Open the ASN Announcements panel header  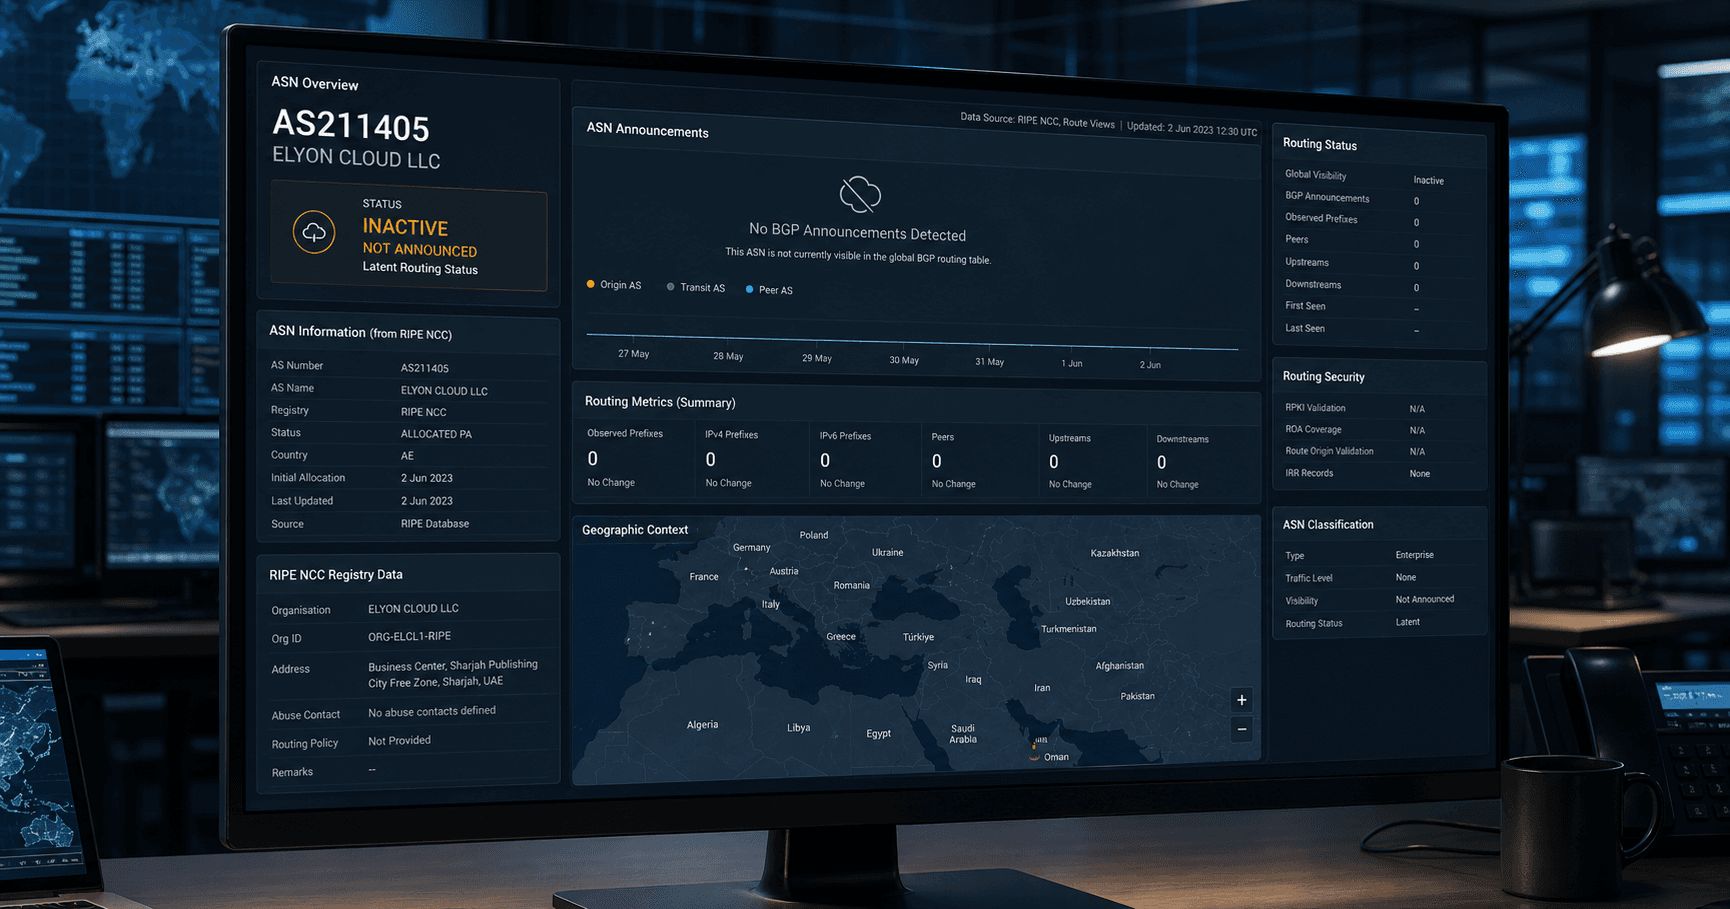click(647, 130)
